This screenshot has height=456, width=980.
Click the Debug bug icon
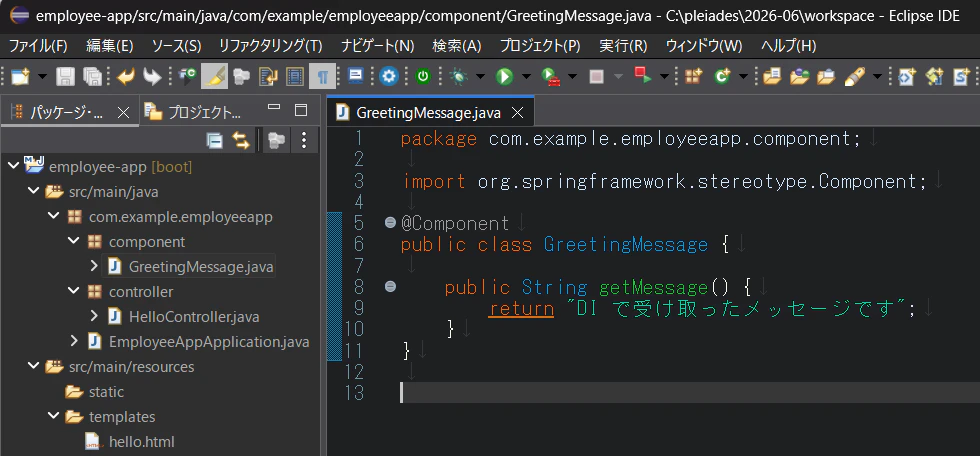pos(459,76)
